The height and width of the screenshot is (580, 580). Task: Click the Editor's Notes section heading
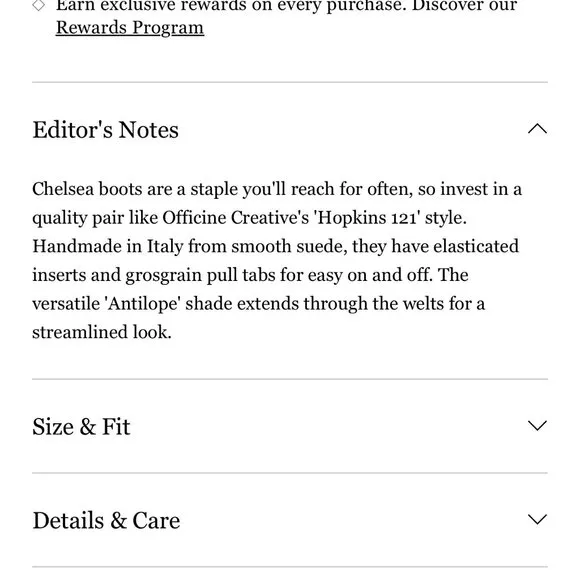coord(106,130)
